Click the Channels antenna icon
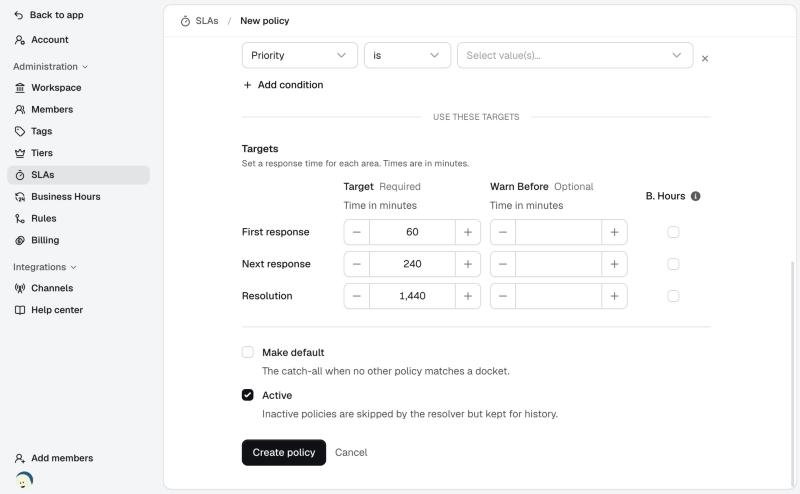The height and width of the screenshot is (494, 800). [20, 288]
